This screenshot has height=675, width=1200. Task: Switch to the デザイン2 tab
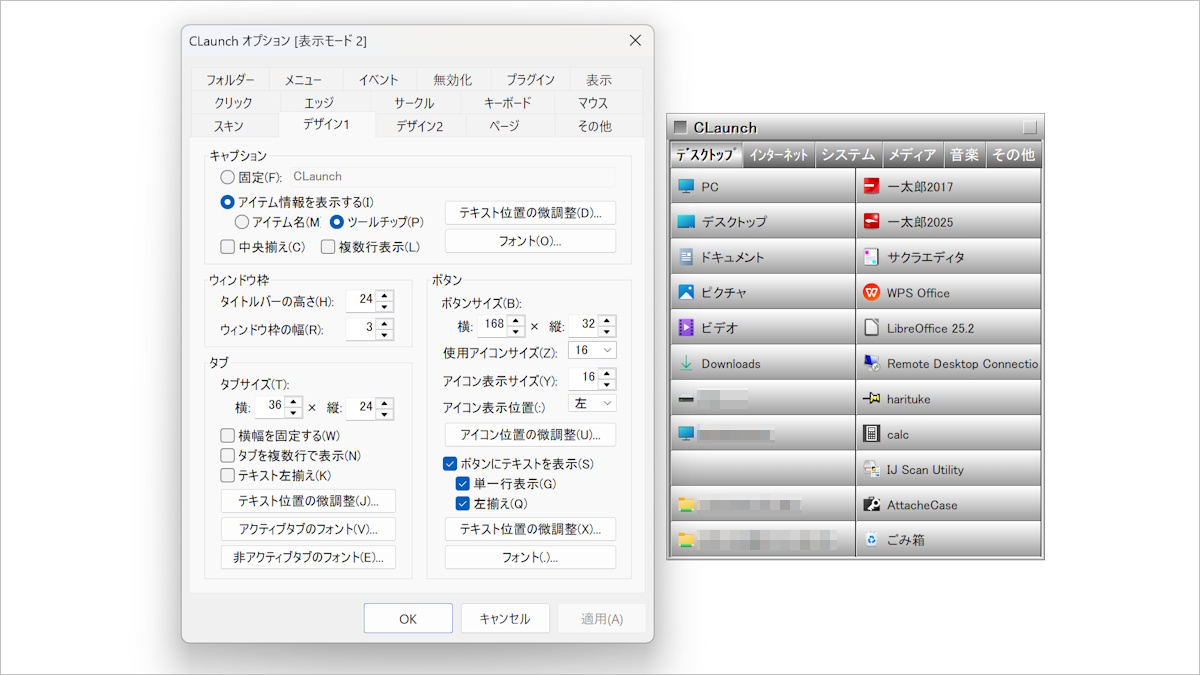point(419,126)
